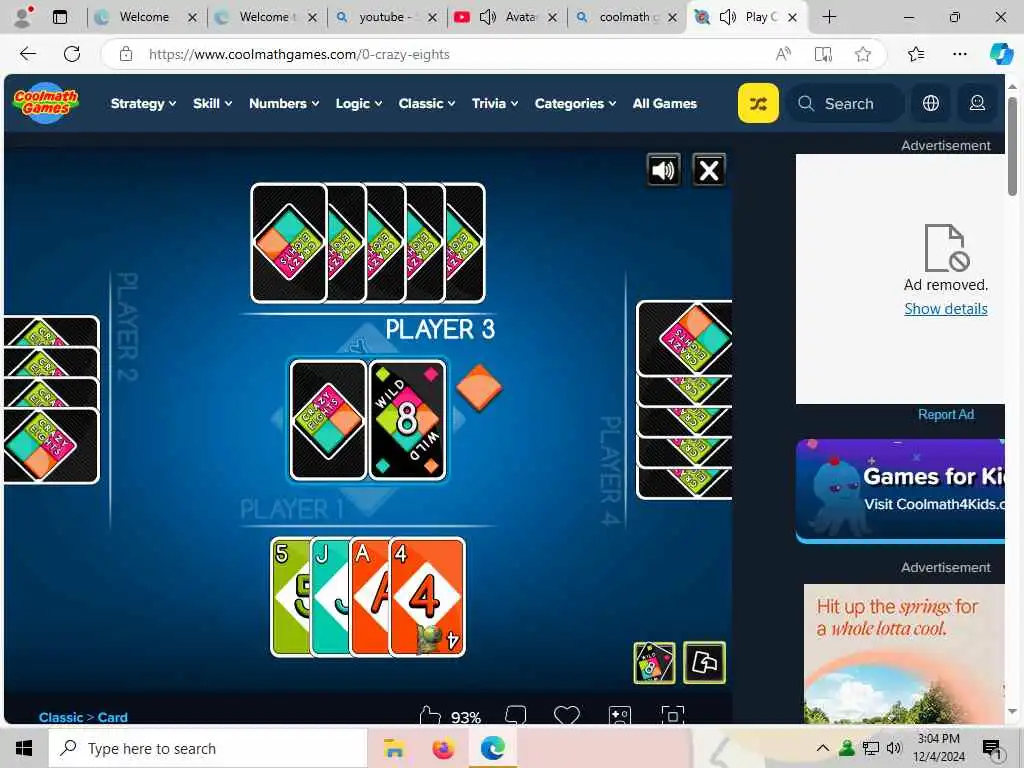Play the green 5 card
Viewport: 1024px width, 768px height.
291,597
